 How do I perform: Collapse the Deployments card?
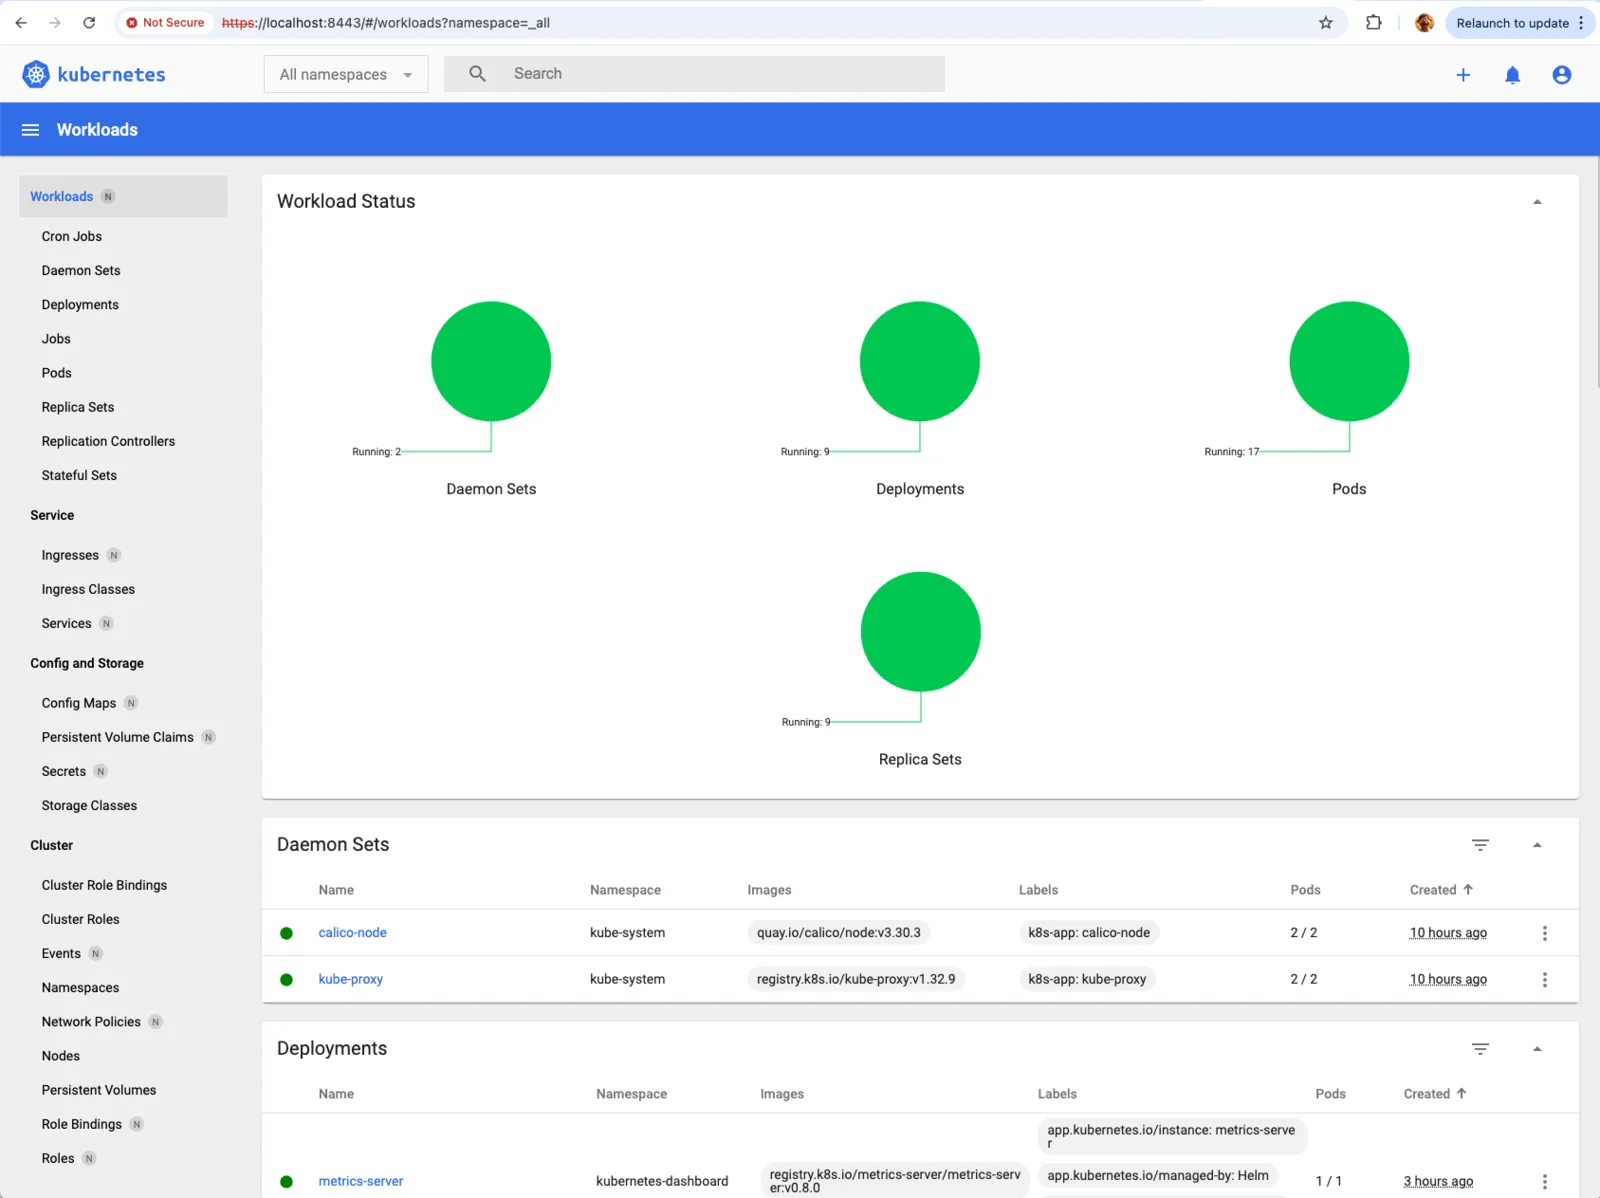click(x=1537, y=1049)
